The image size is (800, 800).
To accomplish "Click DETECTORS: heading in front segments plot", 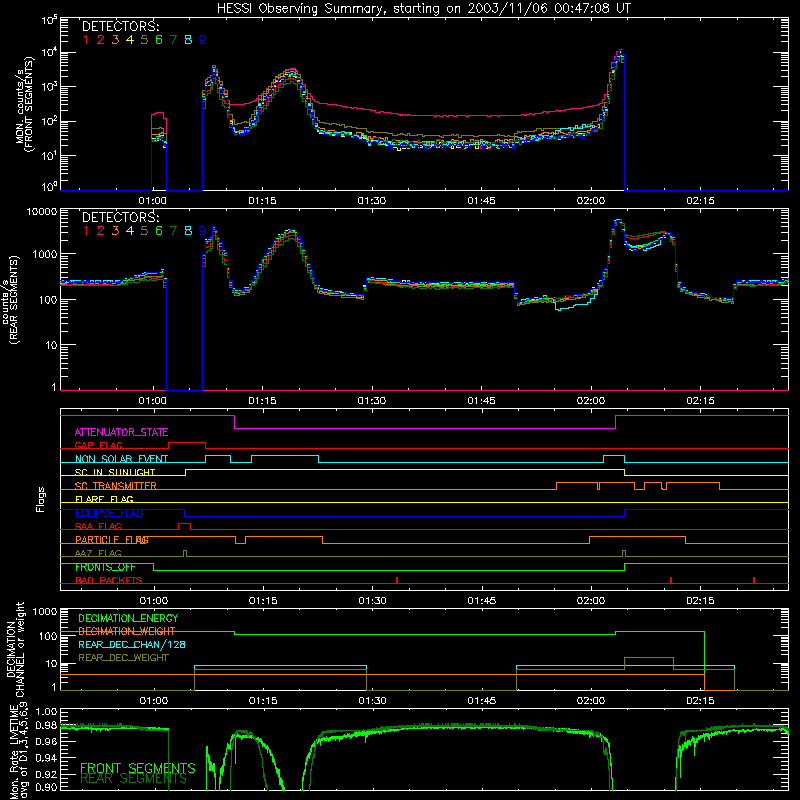I will pyautogui.click(x=121, y=26).
